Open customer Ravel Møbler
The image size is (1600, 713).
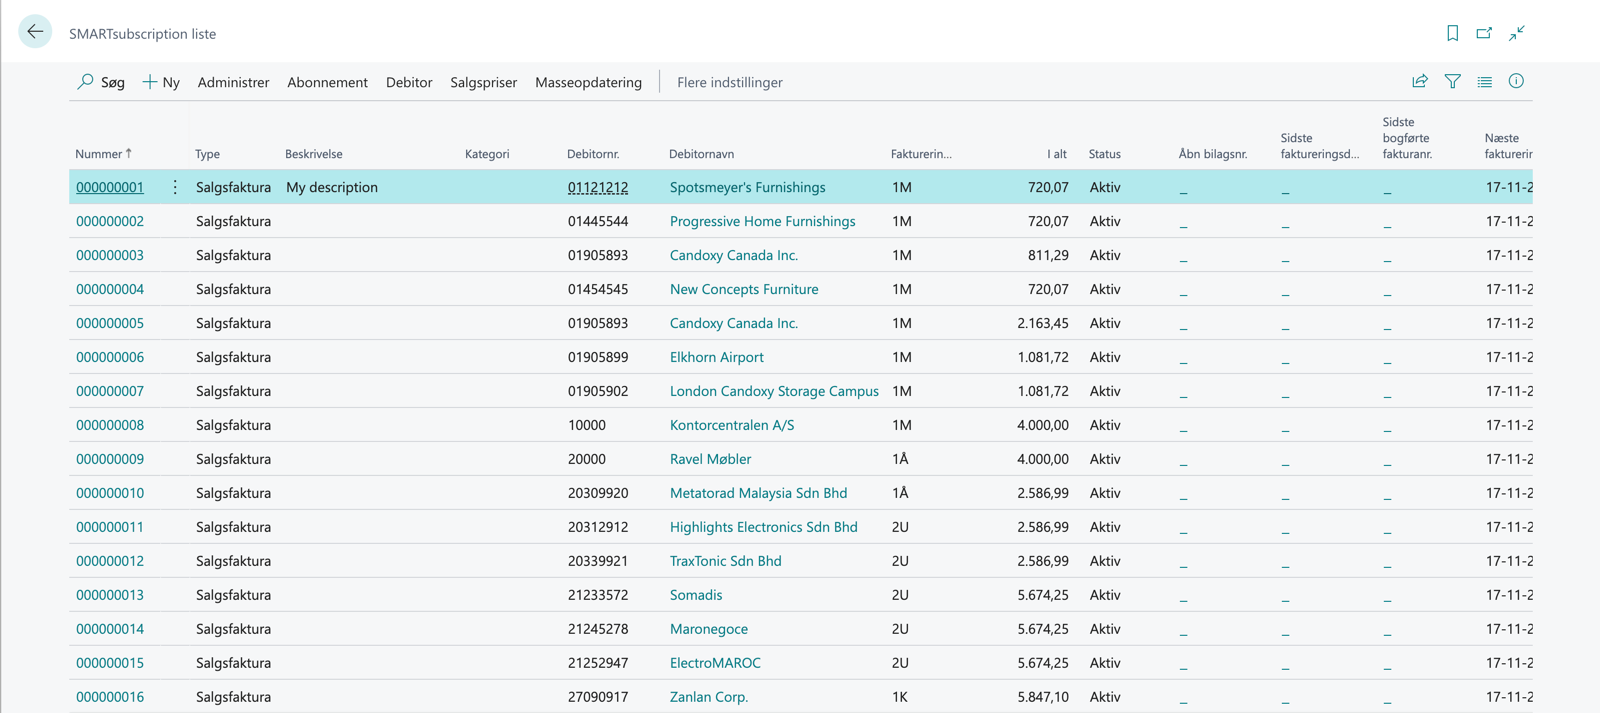[x=710, y=459]
